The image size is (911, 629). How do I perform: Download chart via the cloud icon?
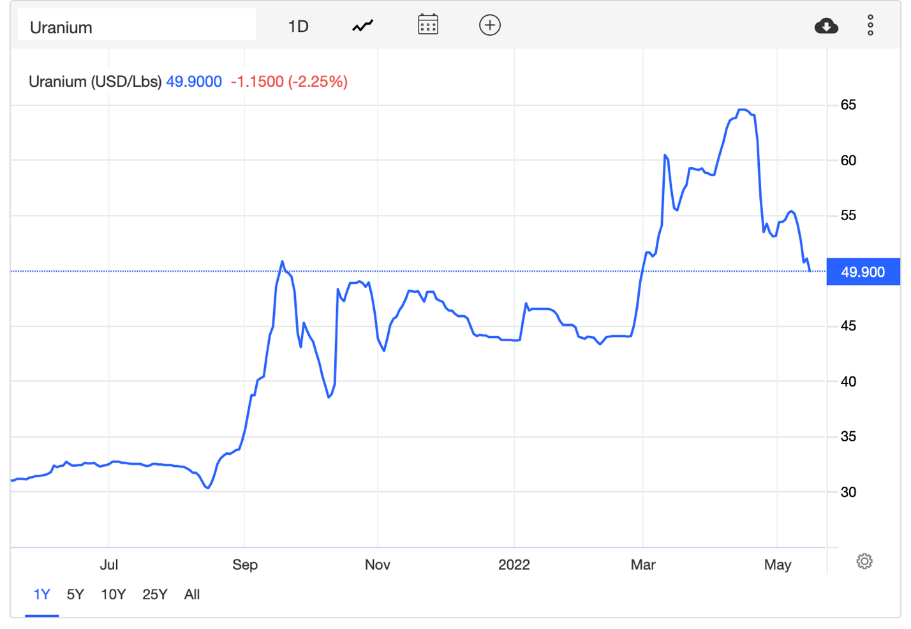[x=826, y=26]
